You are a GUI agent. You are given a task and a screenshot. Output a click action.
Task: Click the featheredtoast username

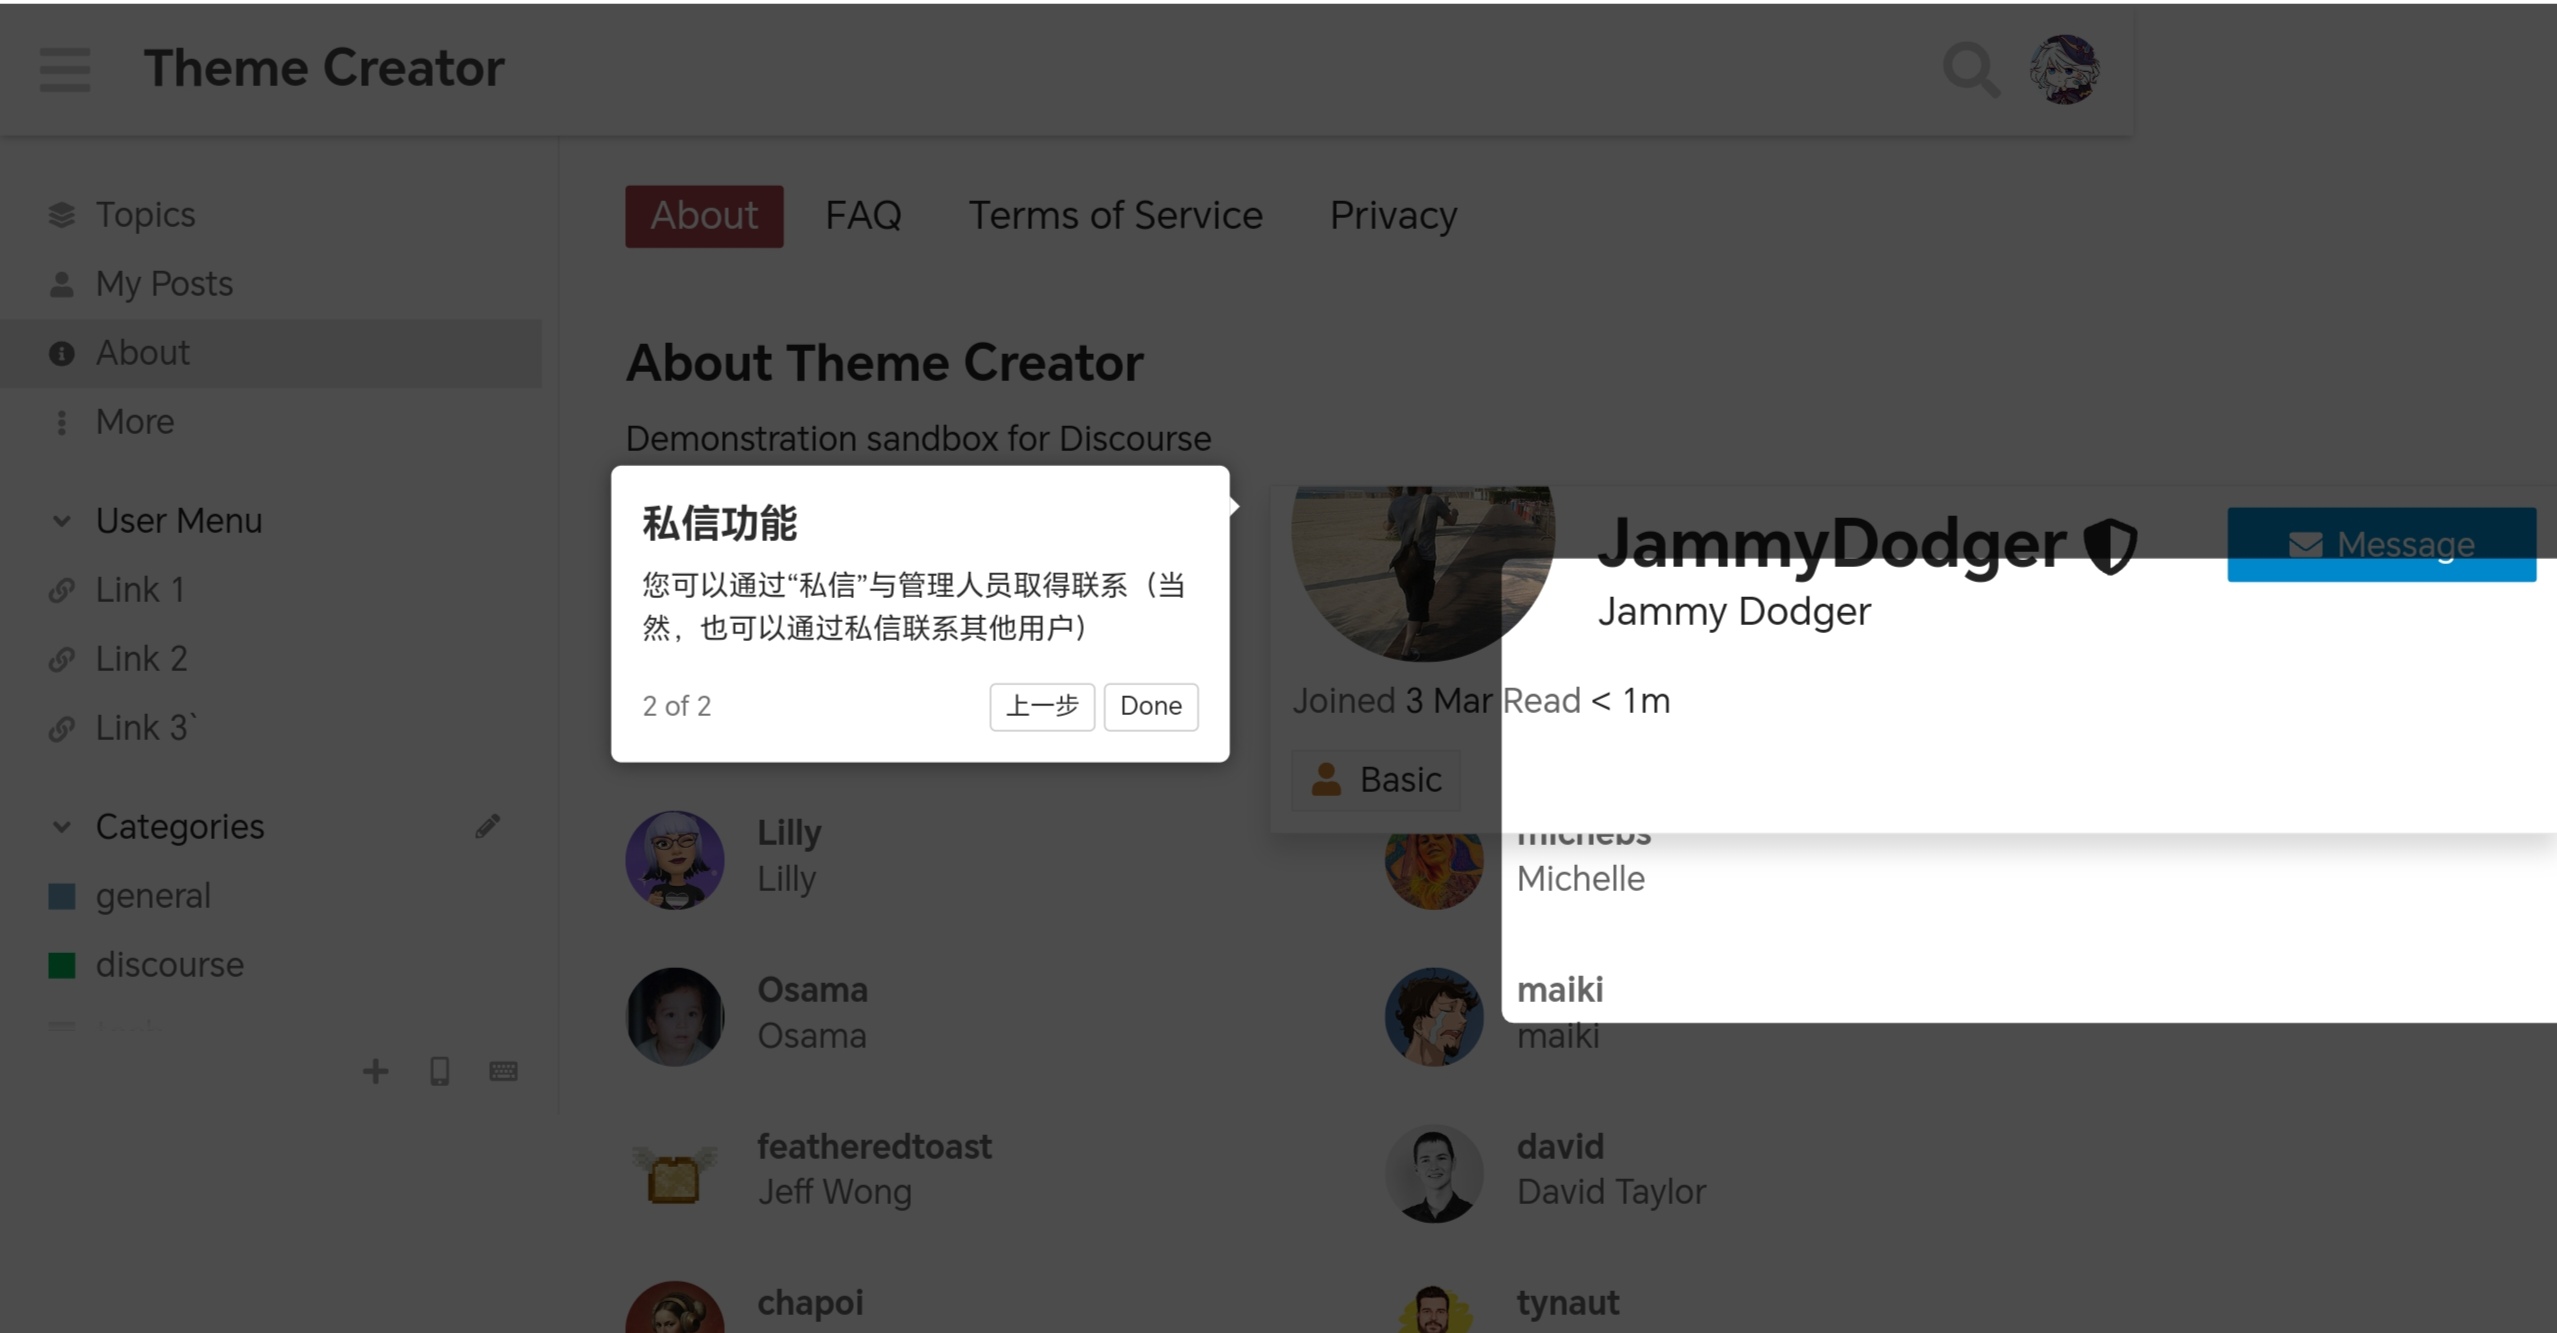tap(874, 1146)
